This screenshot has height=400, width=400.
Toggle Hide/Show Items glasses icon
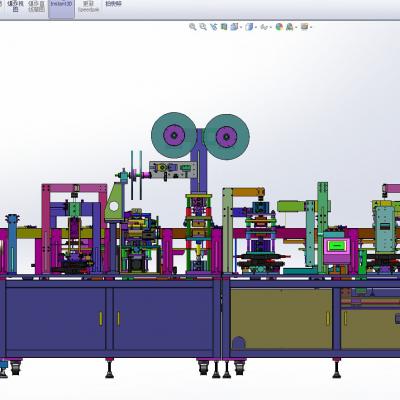point(264,27)
